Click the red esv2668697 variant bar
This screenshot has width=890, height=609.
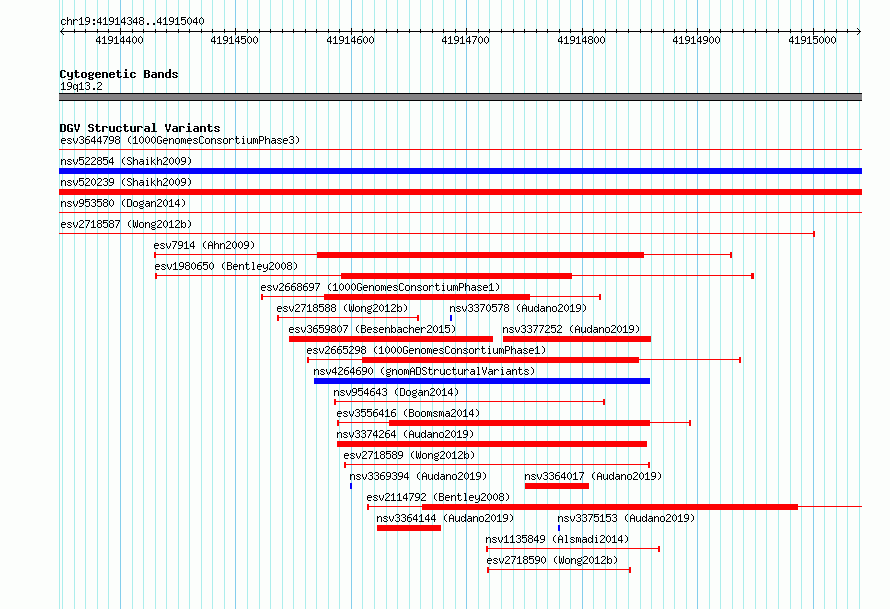427,297
